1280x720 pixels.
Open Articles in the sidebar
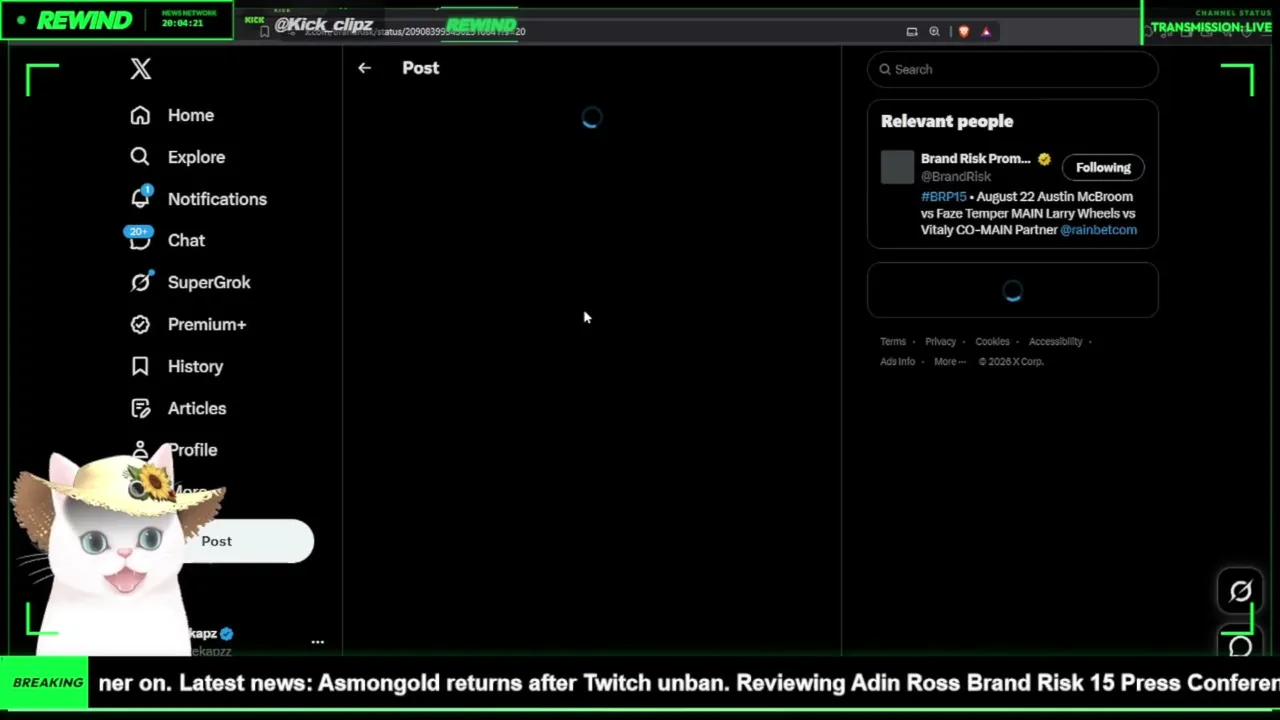click(x=197, y=408)
